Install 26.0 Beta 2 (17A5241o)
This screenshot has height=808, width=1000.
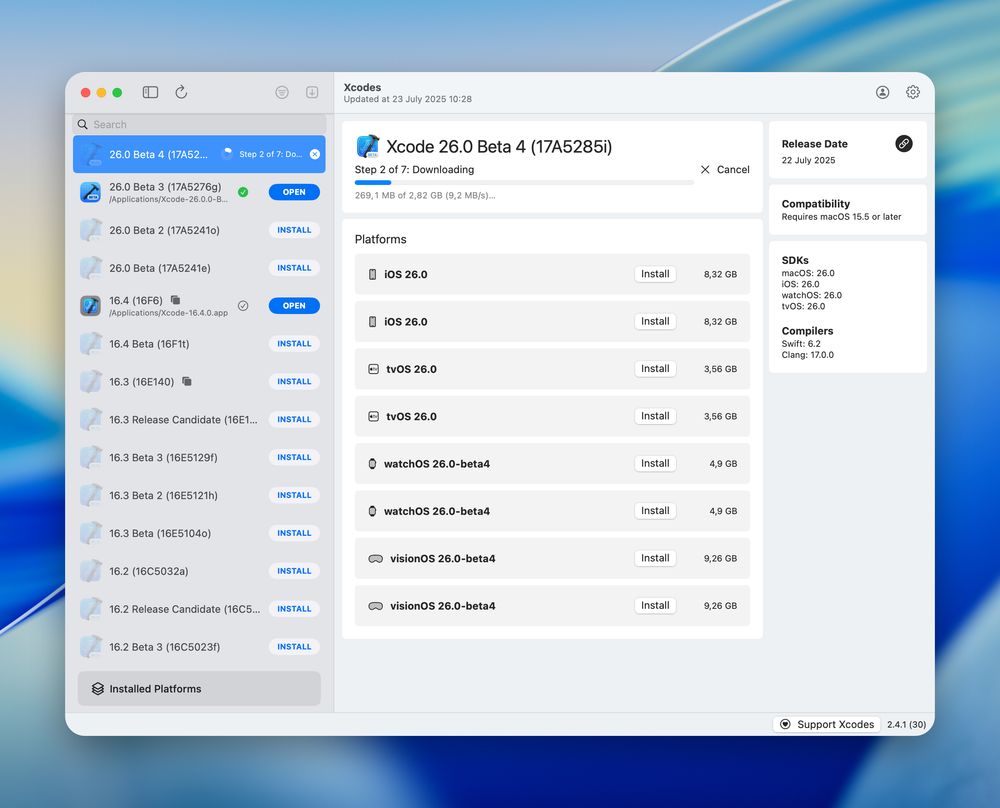point(294,230)
